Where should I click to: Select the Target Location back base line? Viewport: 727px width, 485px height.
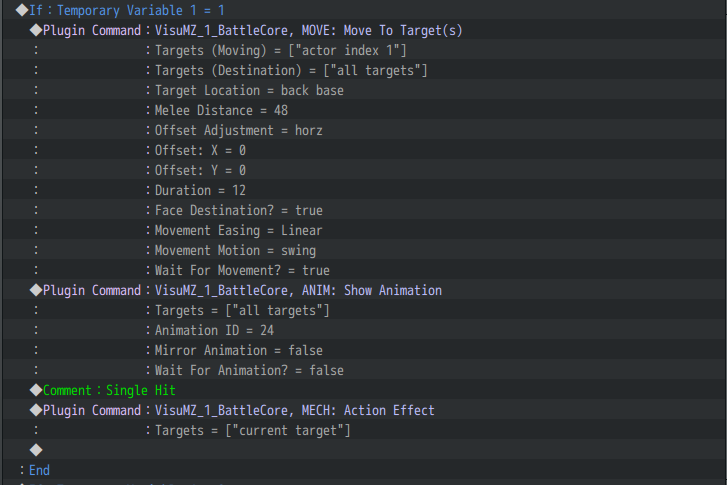tap(364, 90)
